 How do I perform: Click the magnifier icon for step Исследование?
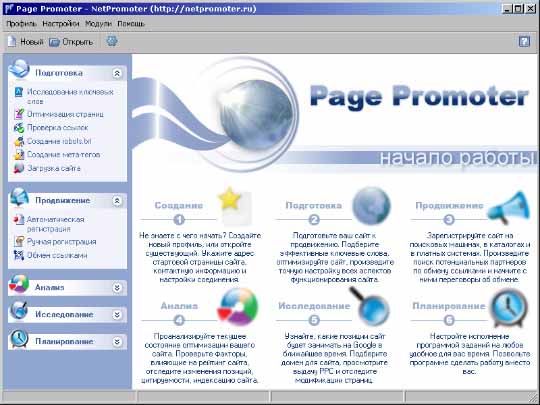[x=370, y=307]
